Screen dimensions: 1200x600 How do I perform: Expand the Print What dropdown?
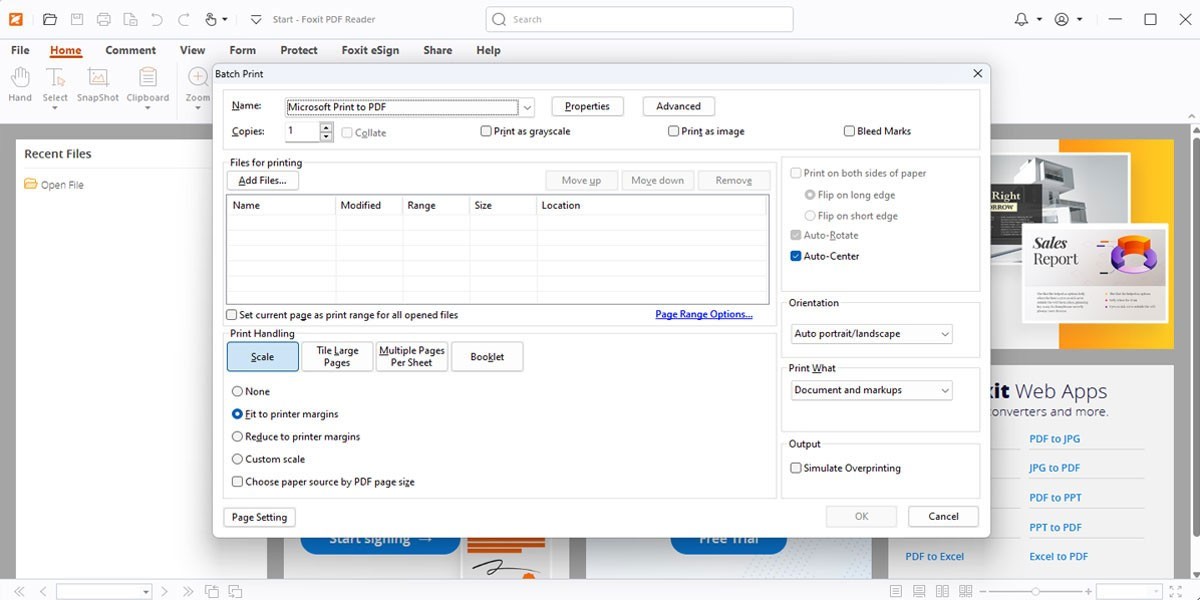(872, 390)
